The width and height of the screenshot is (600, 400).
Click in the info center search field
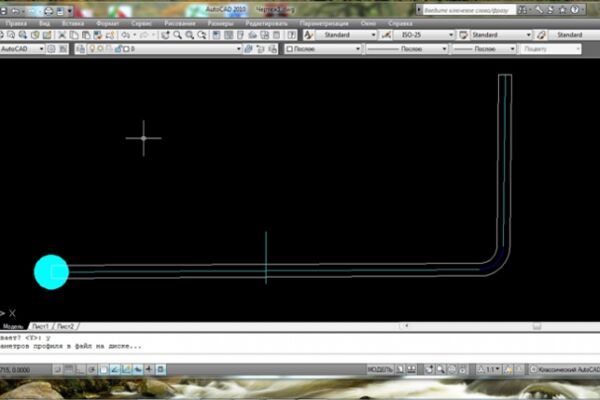[468, 10]
